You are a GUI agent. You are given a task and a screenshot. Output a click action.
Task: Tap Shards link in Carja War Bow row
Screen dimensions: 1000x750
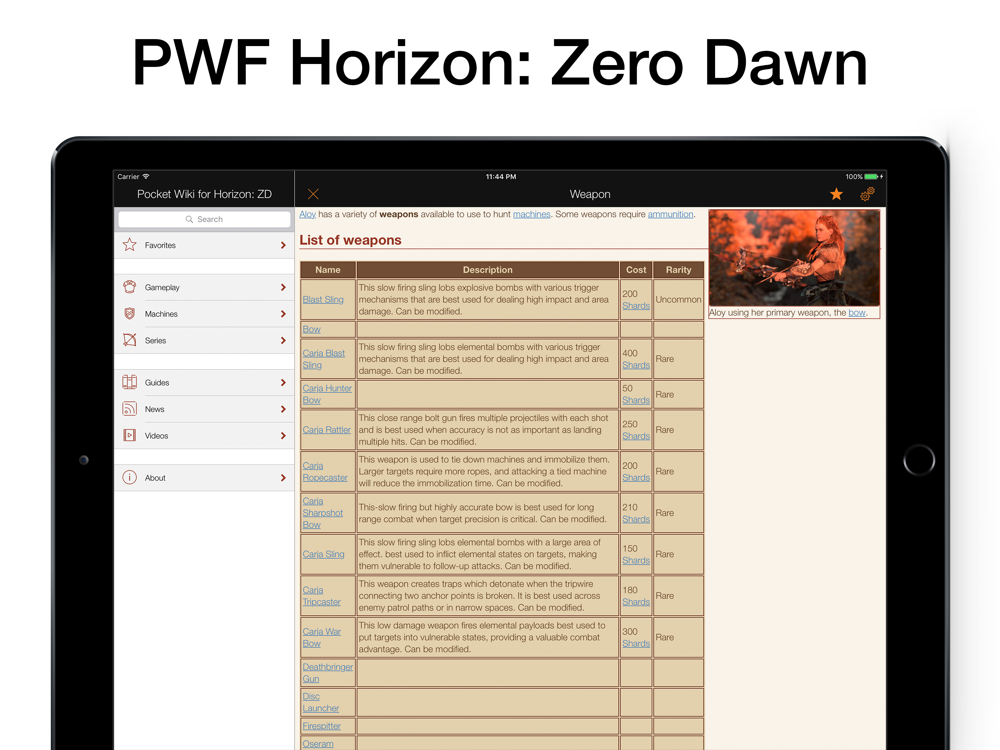point(636,643)
